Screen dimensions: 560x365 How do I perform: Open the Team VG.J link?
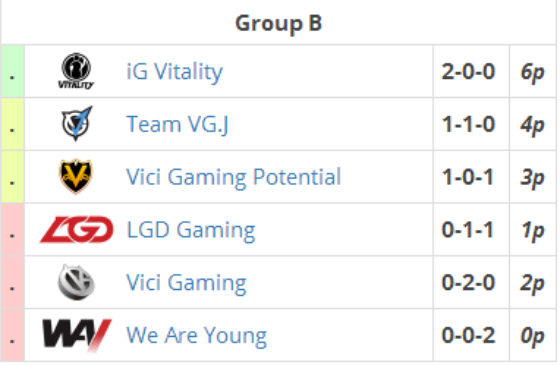(177, 124)
